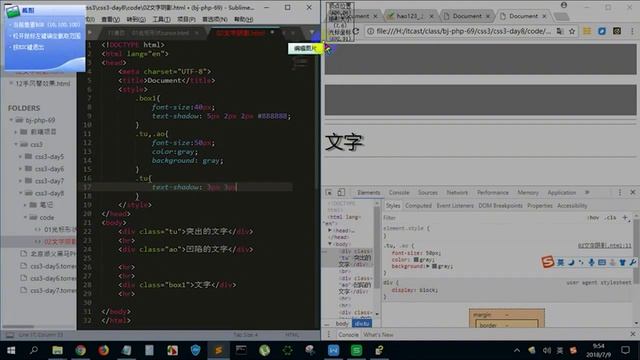Activate DevTools inspect element picker
This screenshot has height=360, width=640.
click(x=329, y=192)
